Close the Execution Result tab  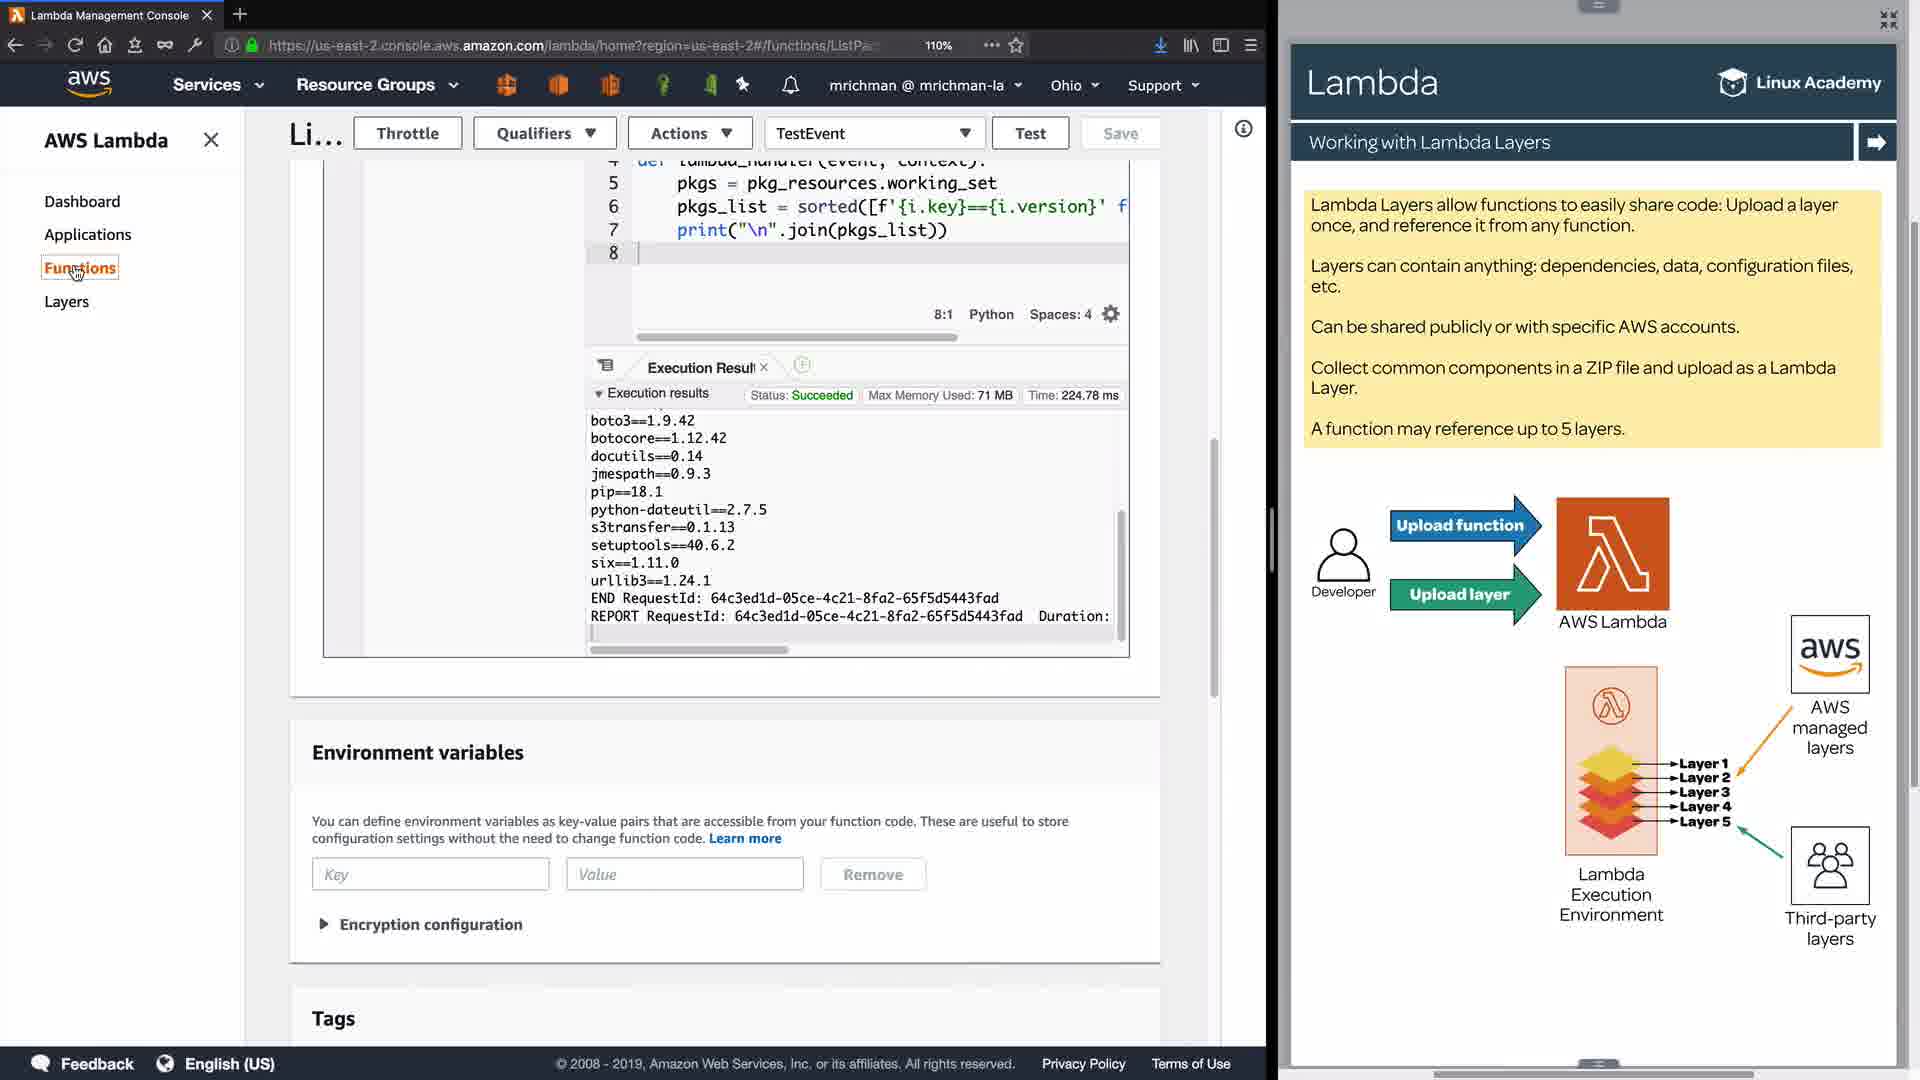[x=764, y=367]
